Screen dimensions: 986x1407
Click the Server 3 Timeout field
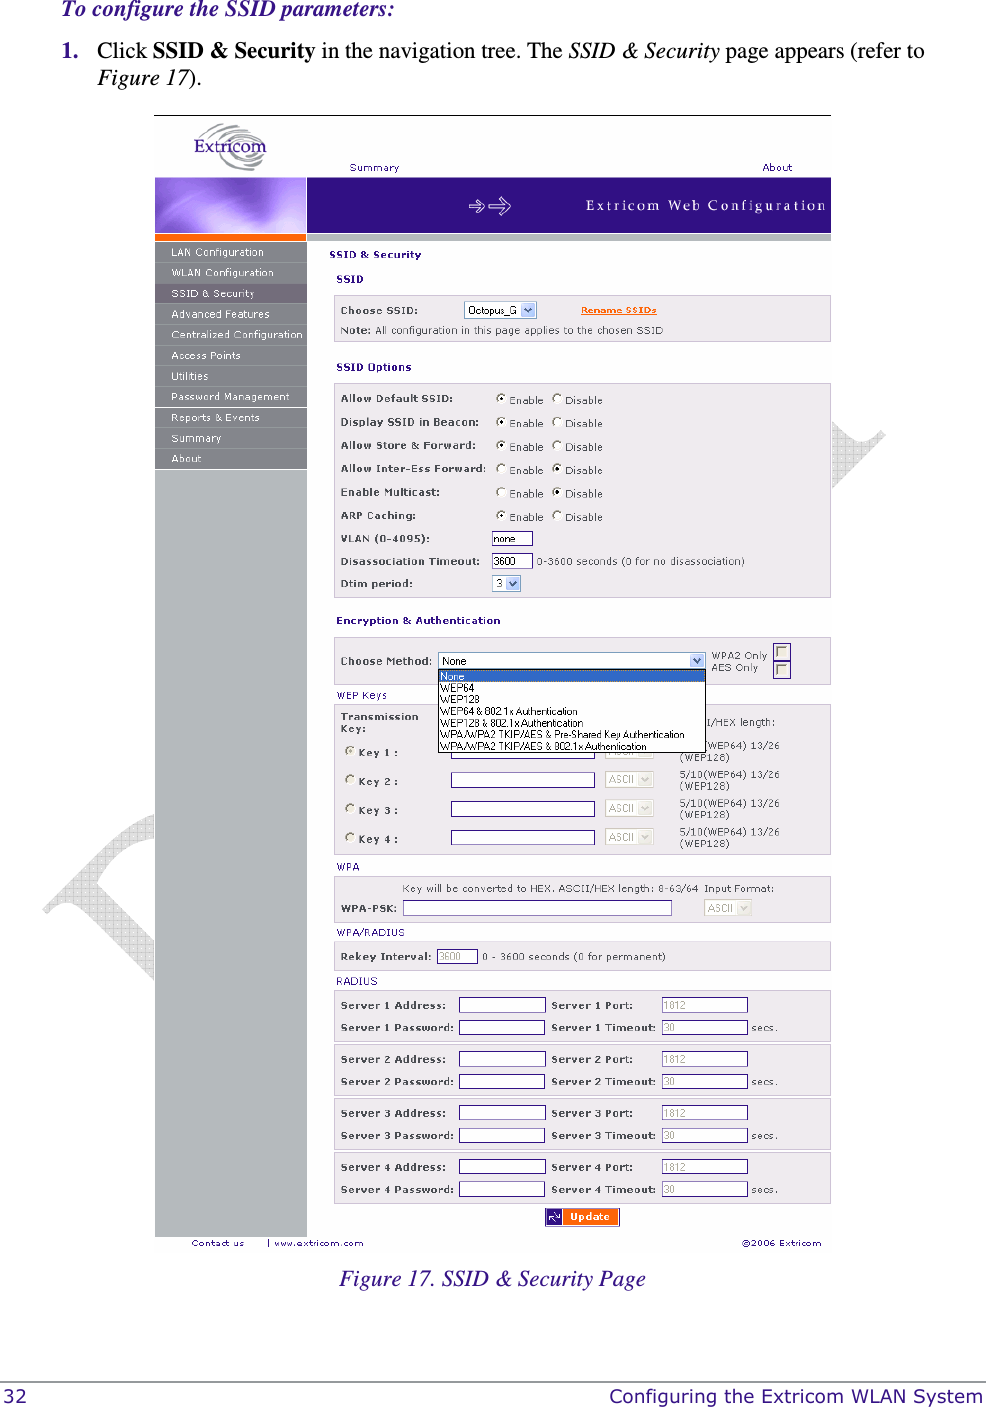pos(705,1135)
